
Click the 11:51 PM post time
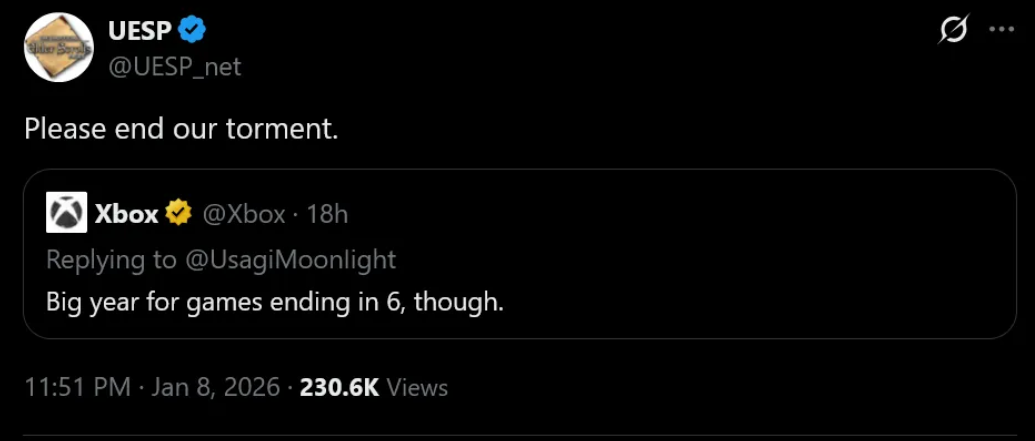tap(77, 387)
